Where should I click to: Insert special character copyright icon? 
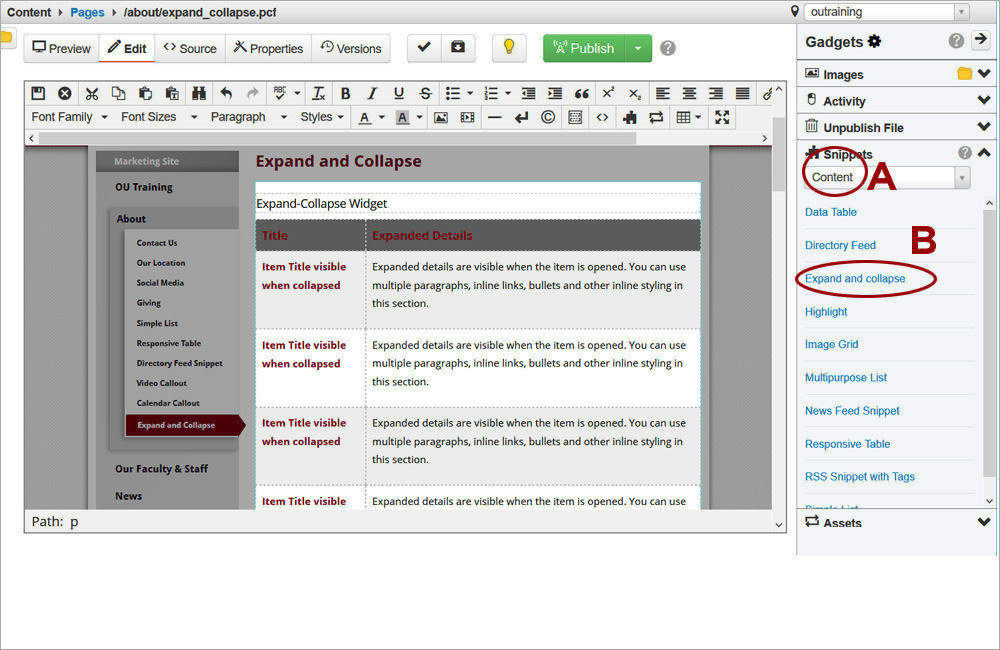pyautogui.click(x=548, y=117)
